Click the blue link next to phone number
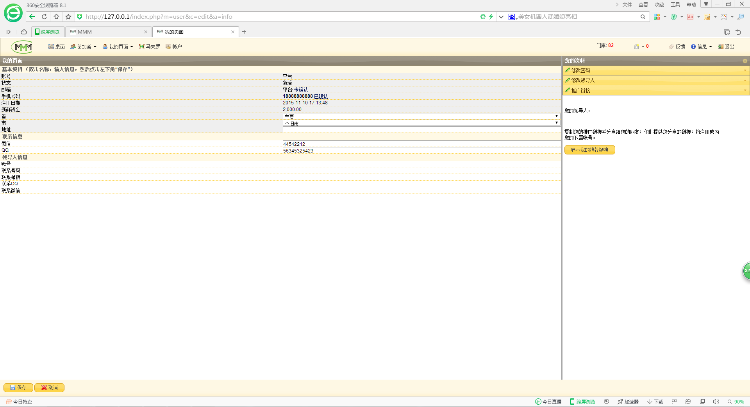The width and height of the screenshot is (750, 407). [320, 96]
